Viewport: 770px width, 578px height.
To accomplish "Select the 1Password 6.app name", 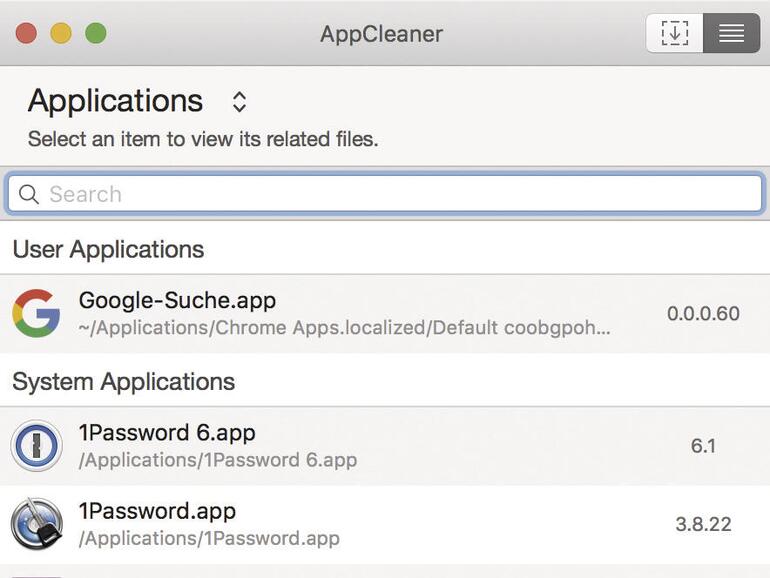I will [167, 433].
